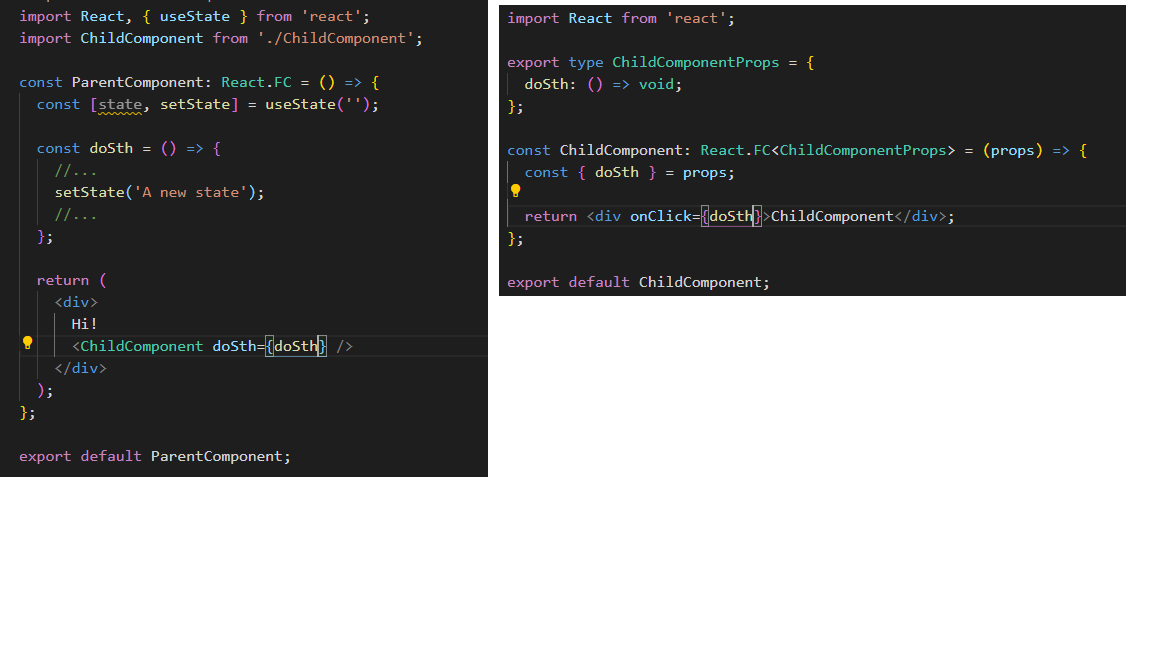Click the lightbulb below const { doSth } = props
This screenshot has width=1152, height=648.
(x=516, y=191)
